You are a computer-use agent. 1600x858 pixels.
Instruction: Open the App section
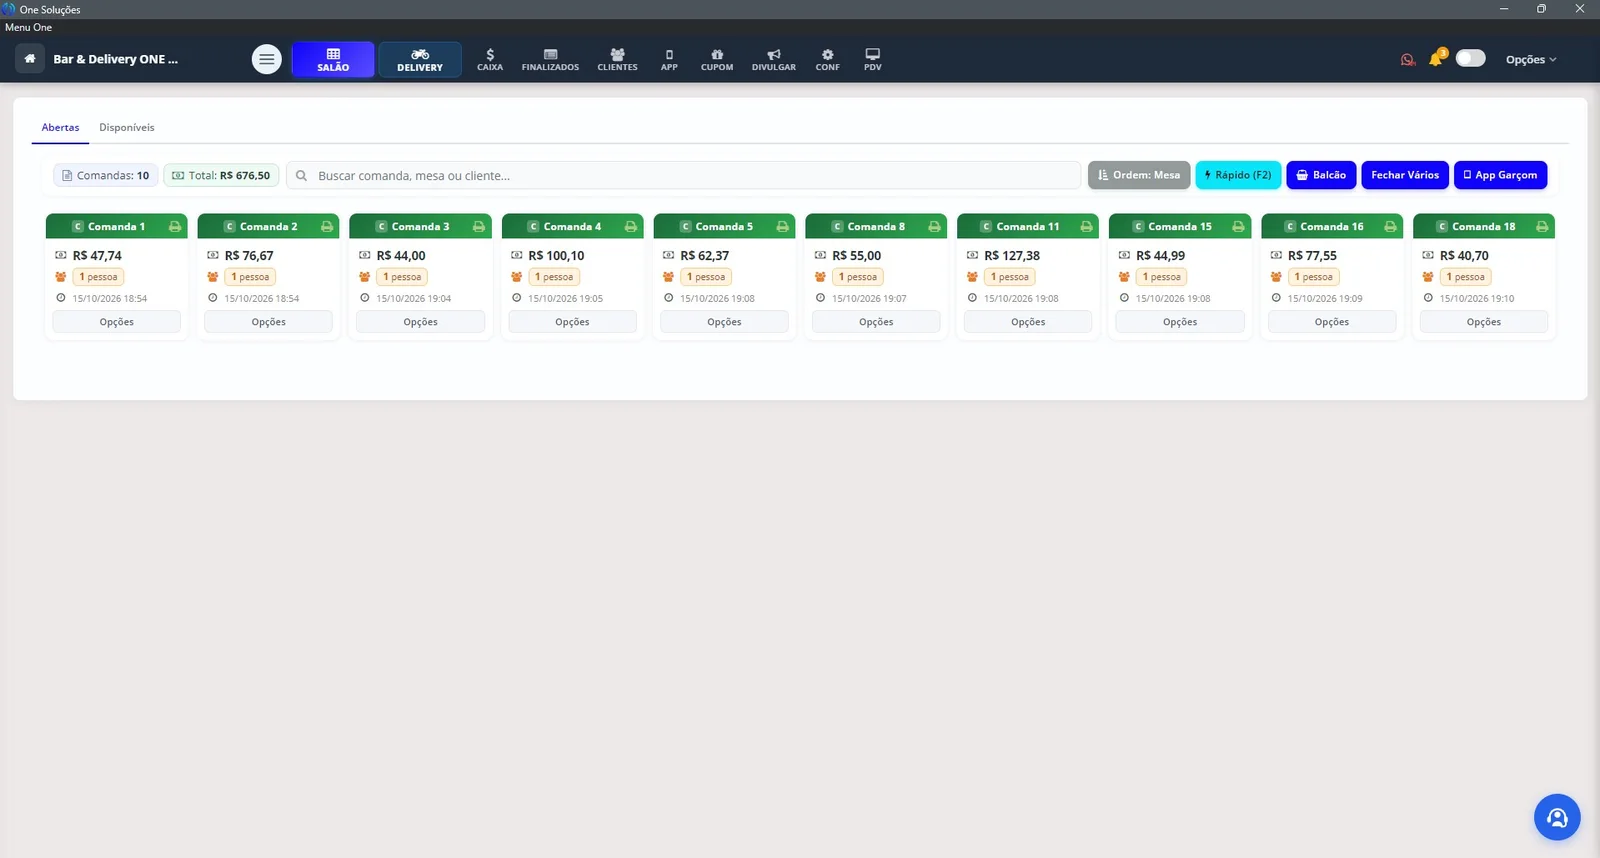coord(669,60)
